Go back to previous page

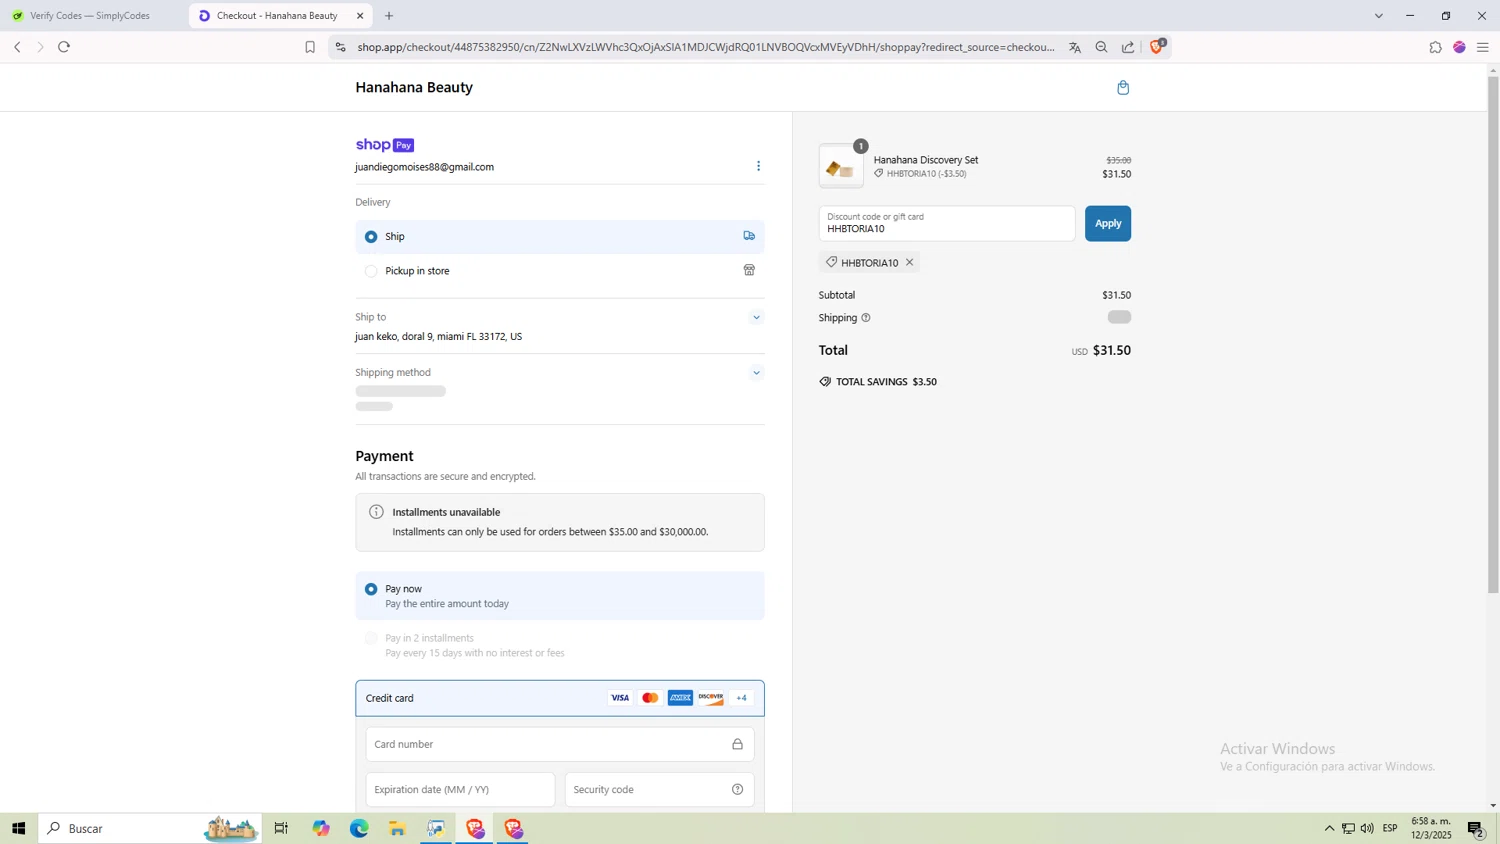tap(17, 47)
